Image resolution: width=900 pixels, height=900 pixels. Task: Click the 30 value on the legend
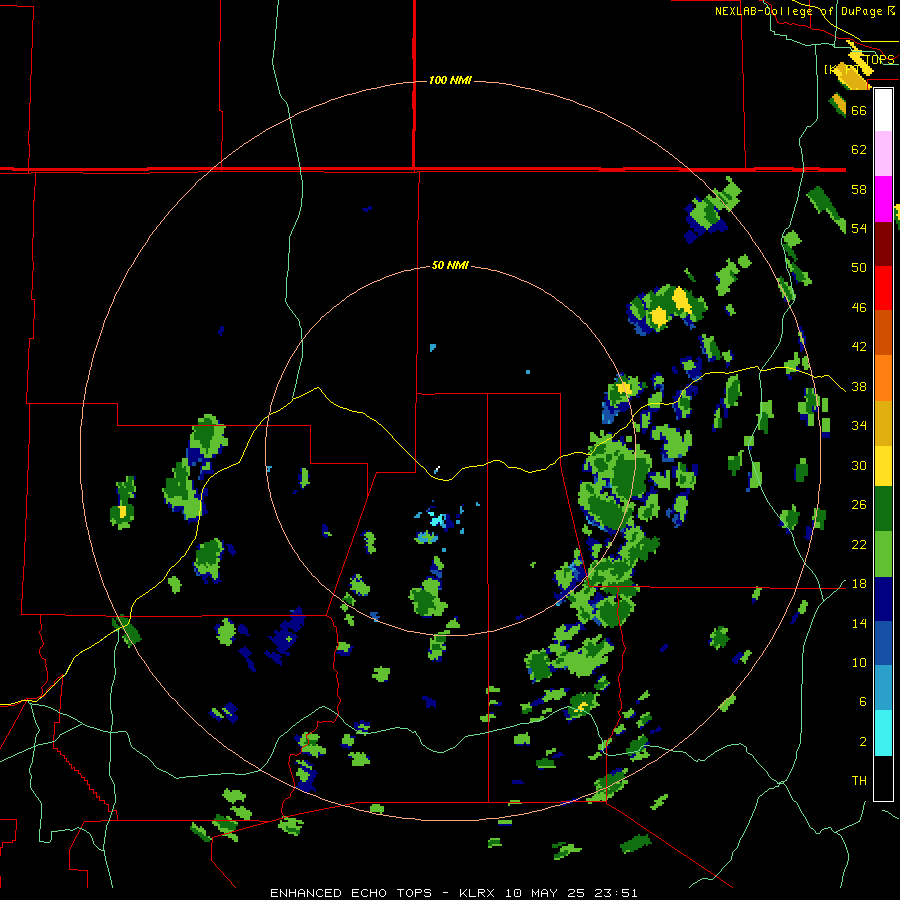[x=859, y=465]
